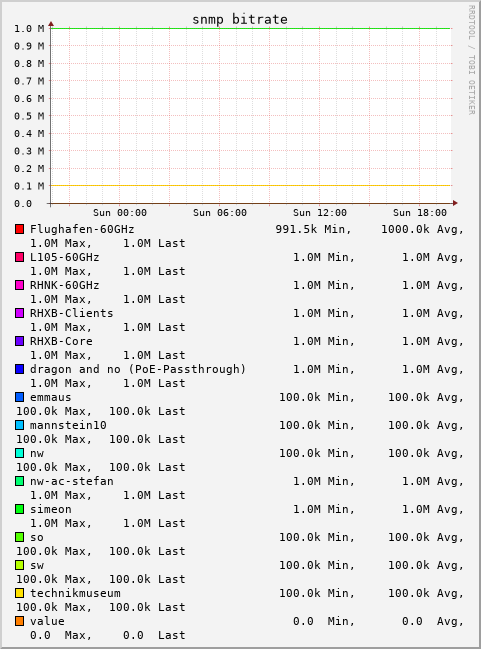Select the magenta RHNK-60GHz color swatch

(x=19, y=285)
